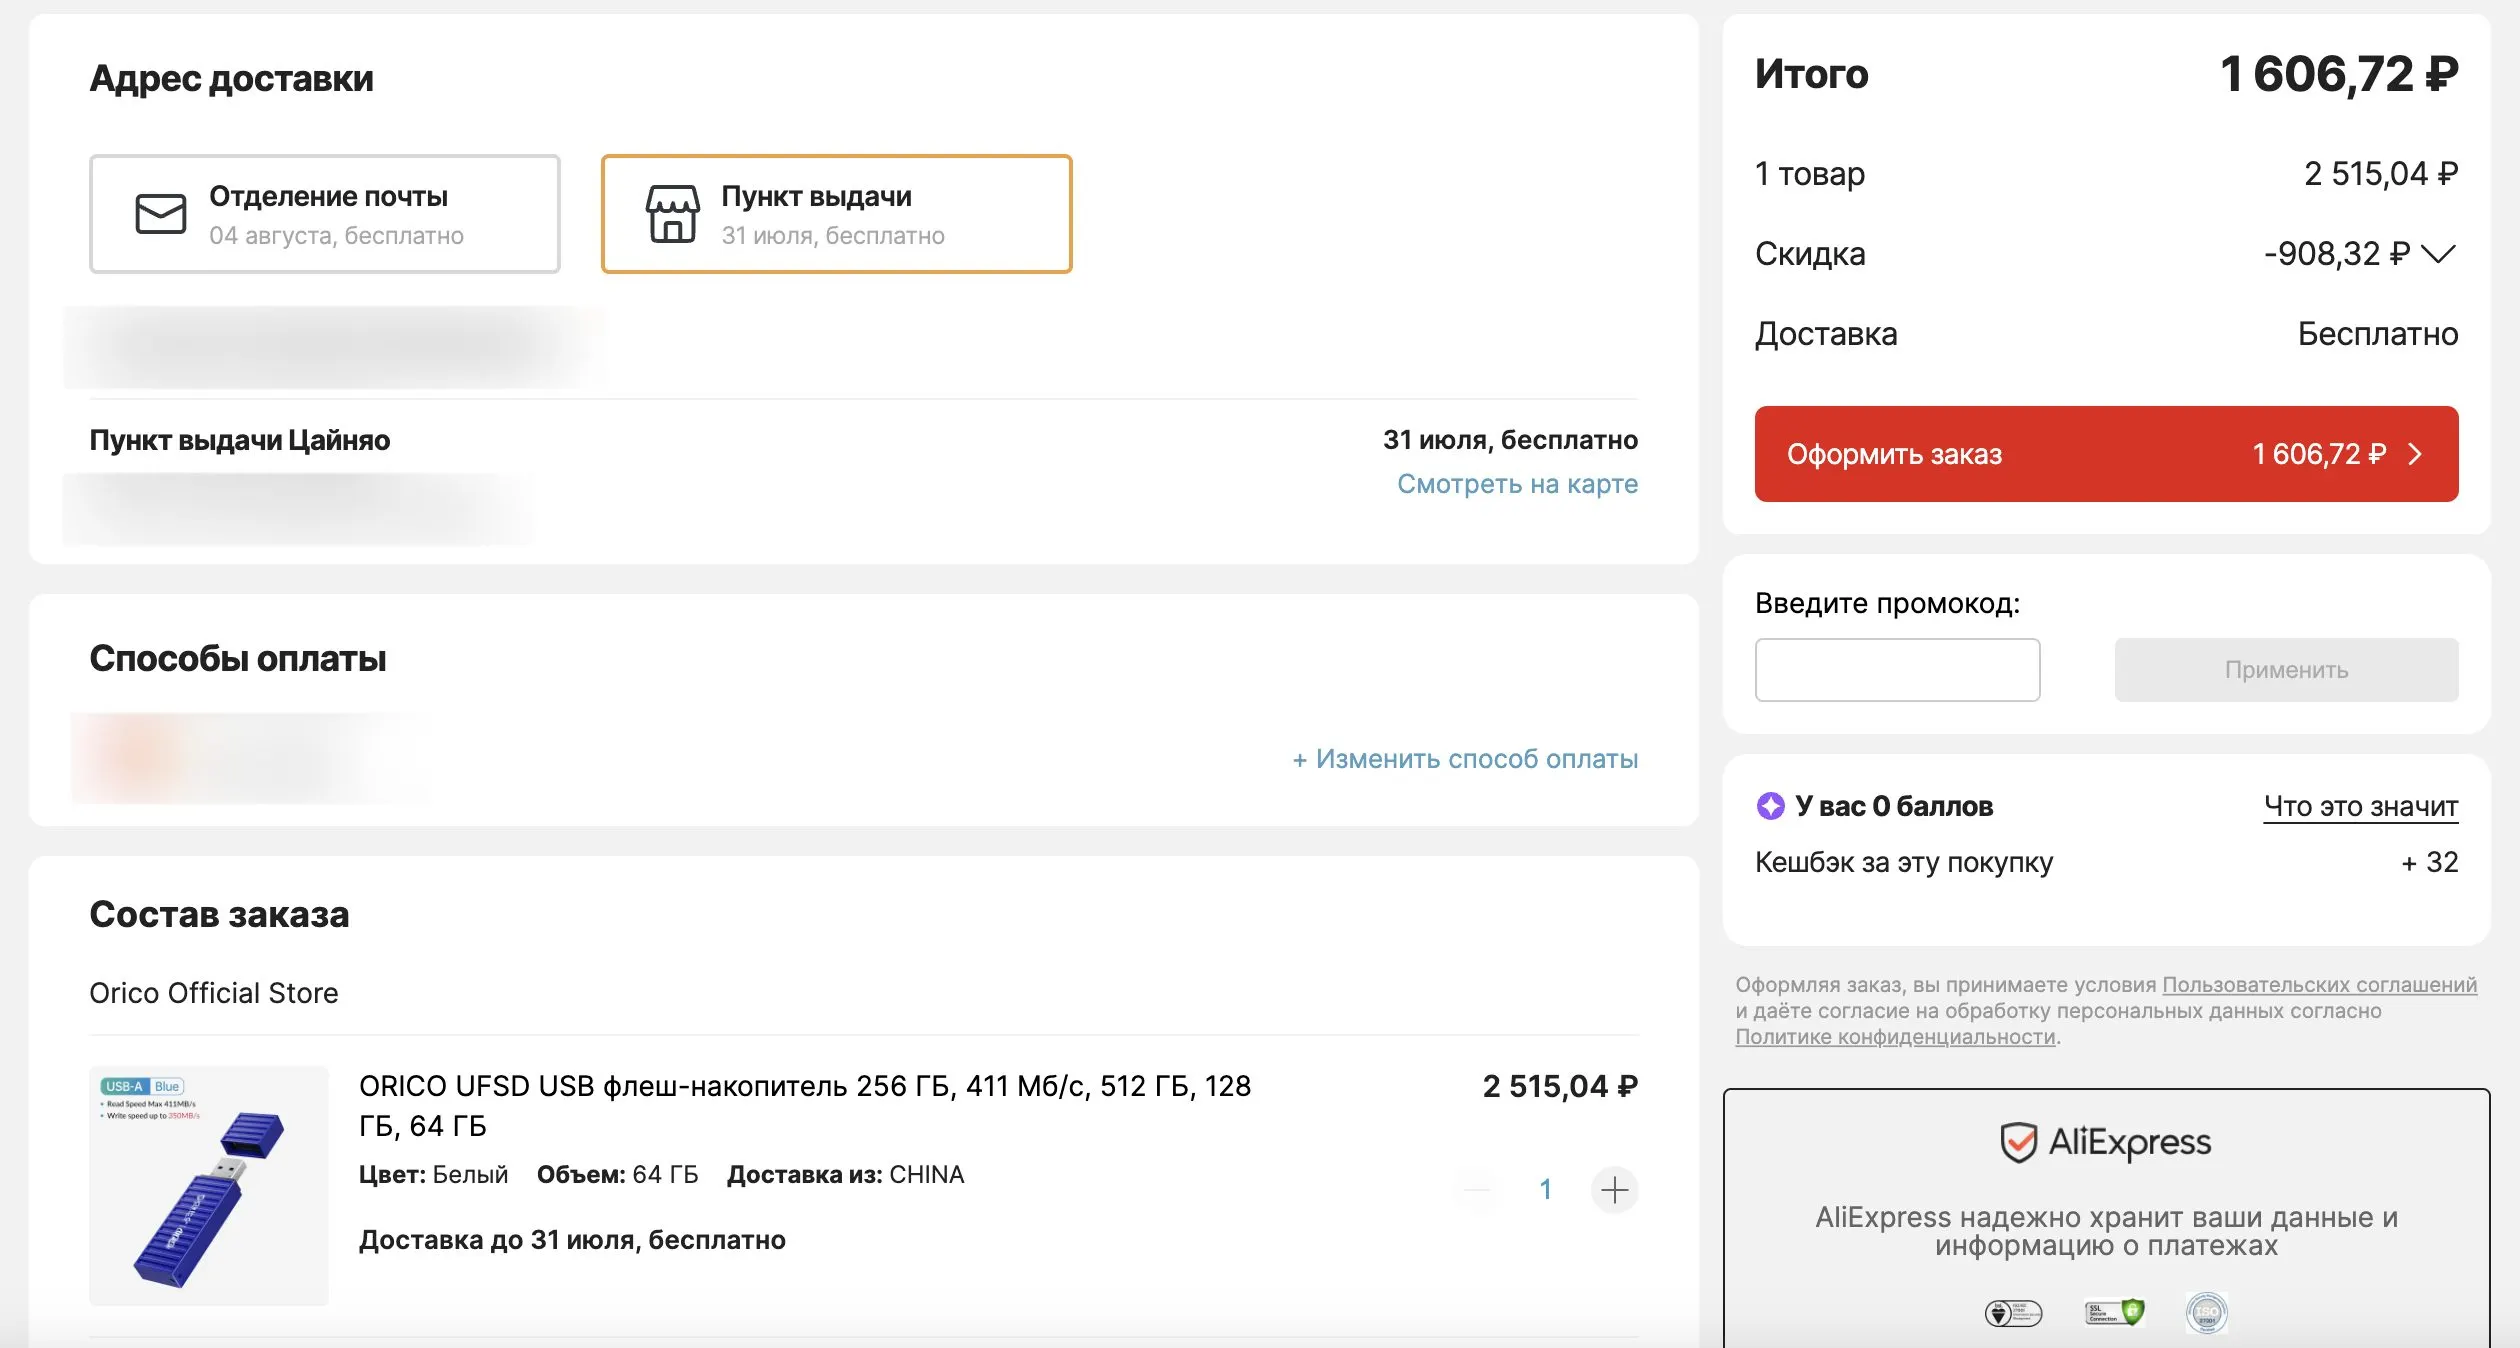
Task: Open Пользовательских соглашений link
Action: (x=2319, y=985)
